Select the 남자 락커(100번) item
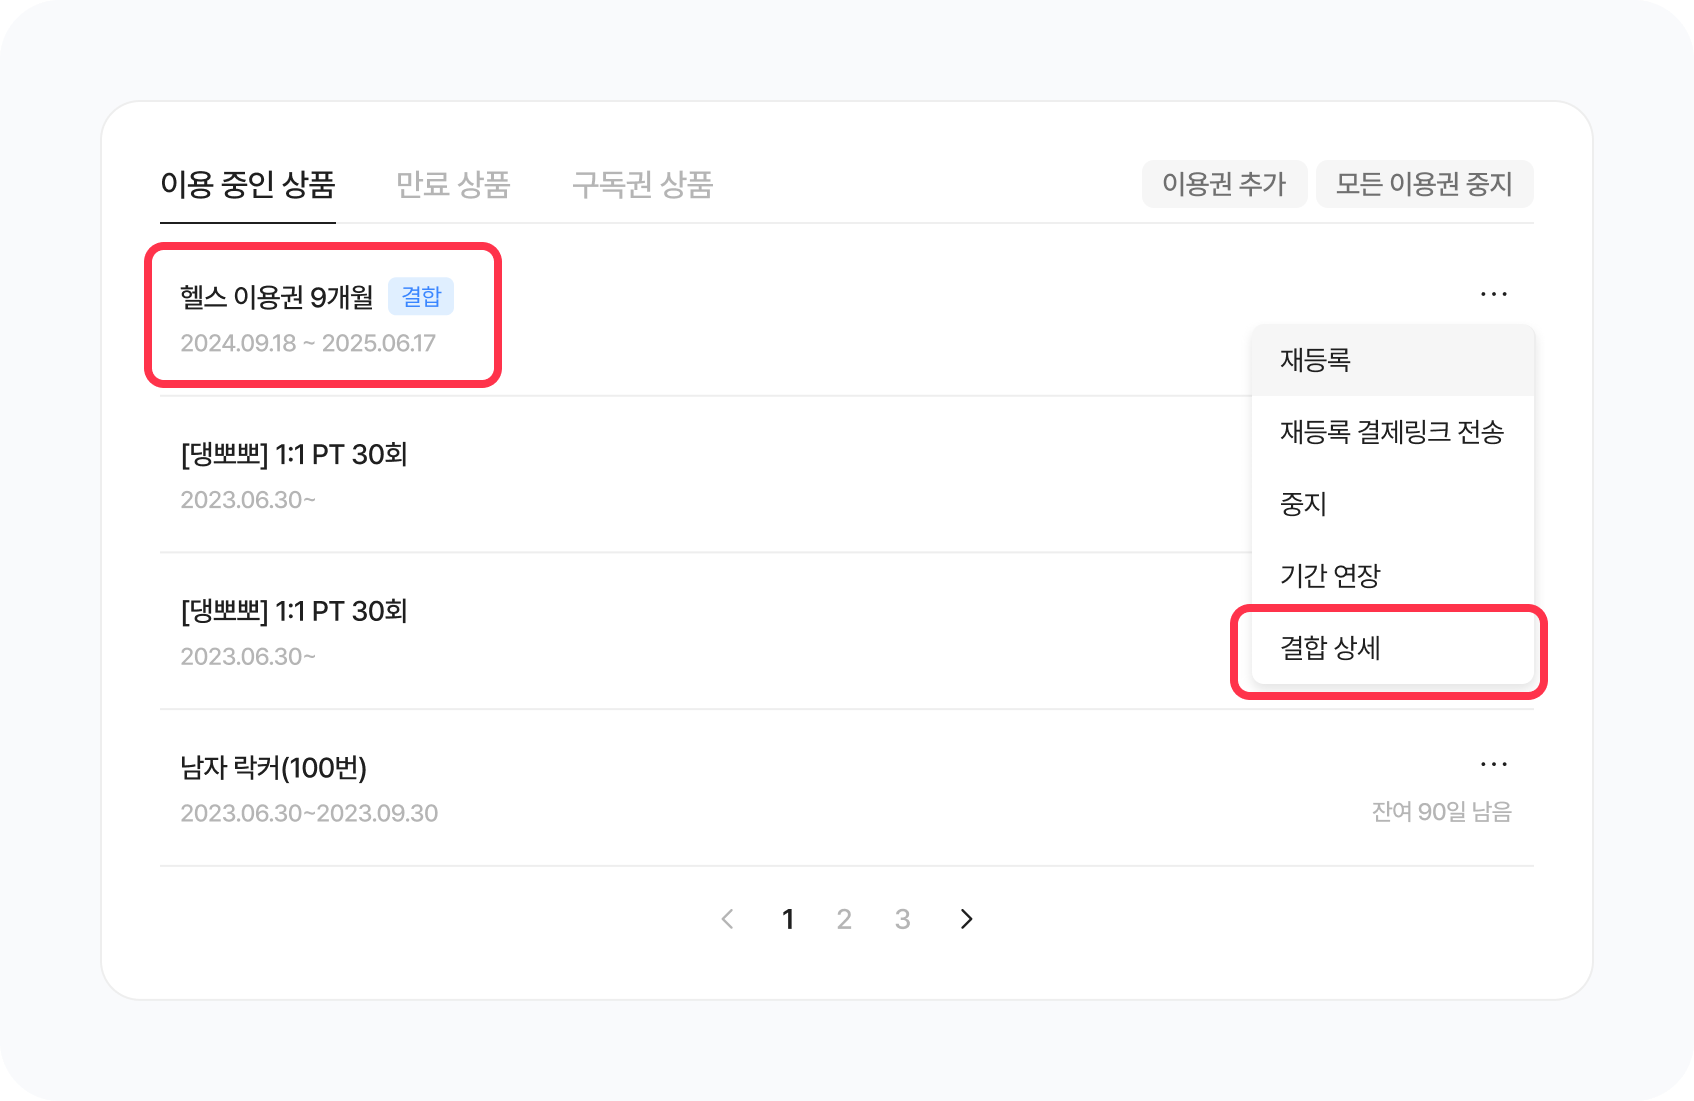The height and width of the screenshot is (1101, 1694). tap(273, 768)
